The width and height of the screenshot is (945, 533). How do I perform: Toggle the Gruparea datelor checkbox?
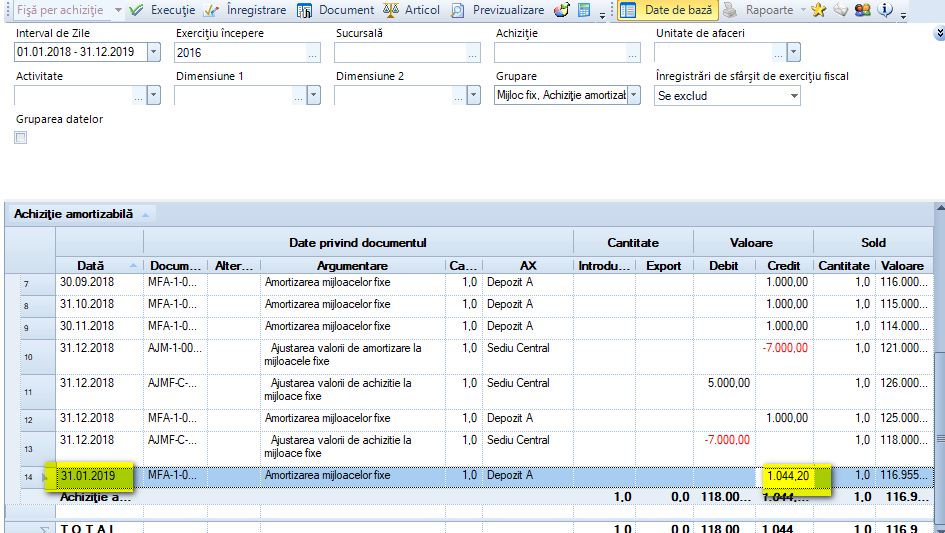[20, 137]
